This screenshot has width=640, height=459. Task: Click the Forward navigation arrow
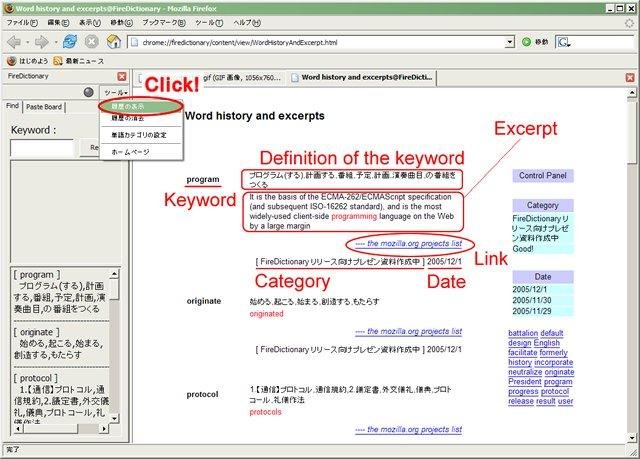click(42, 42)
